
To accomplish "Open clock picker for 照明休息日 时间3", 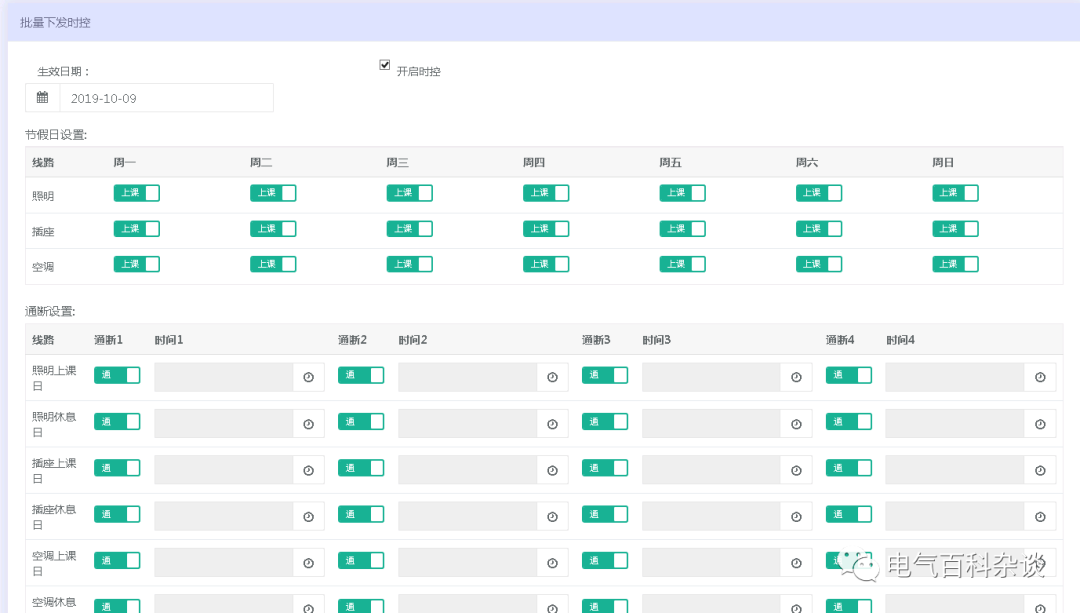I will (x=796, y=424).
